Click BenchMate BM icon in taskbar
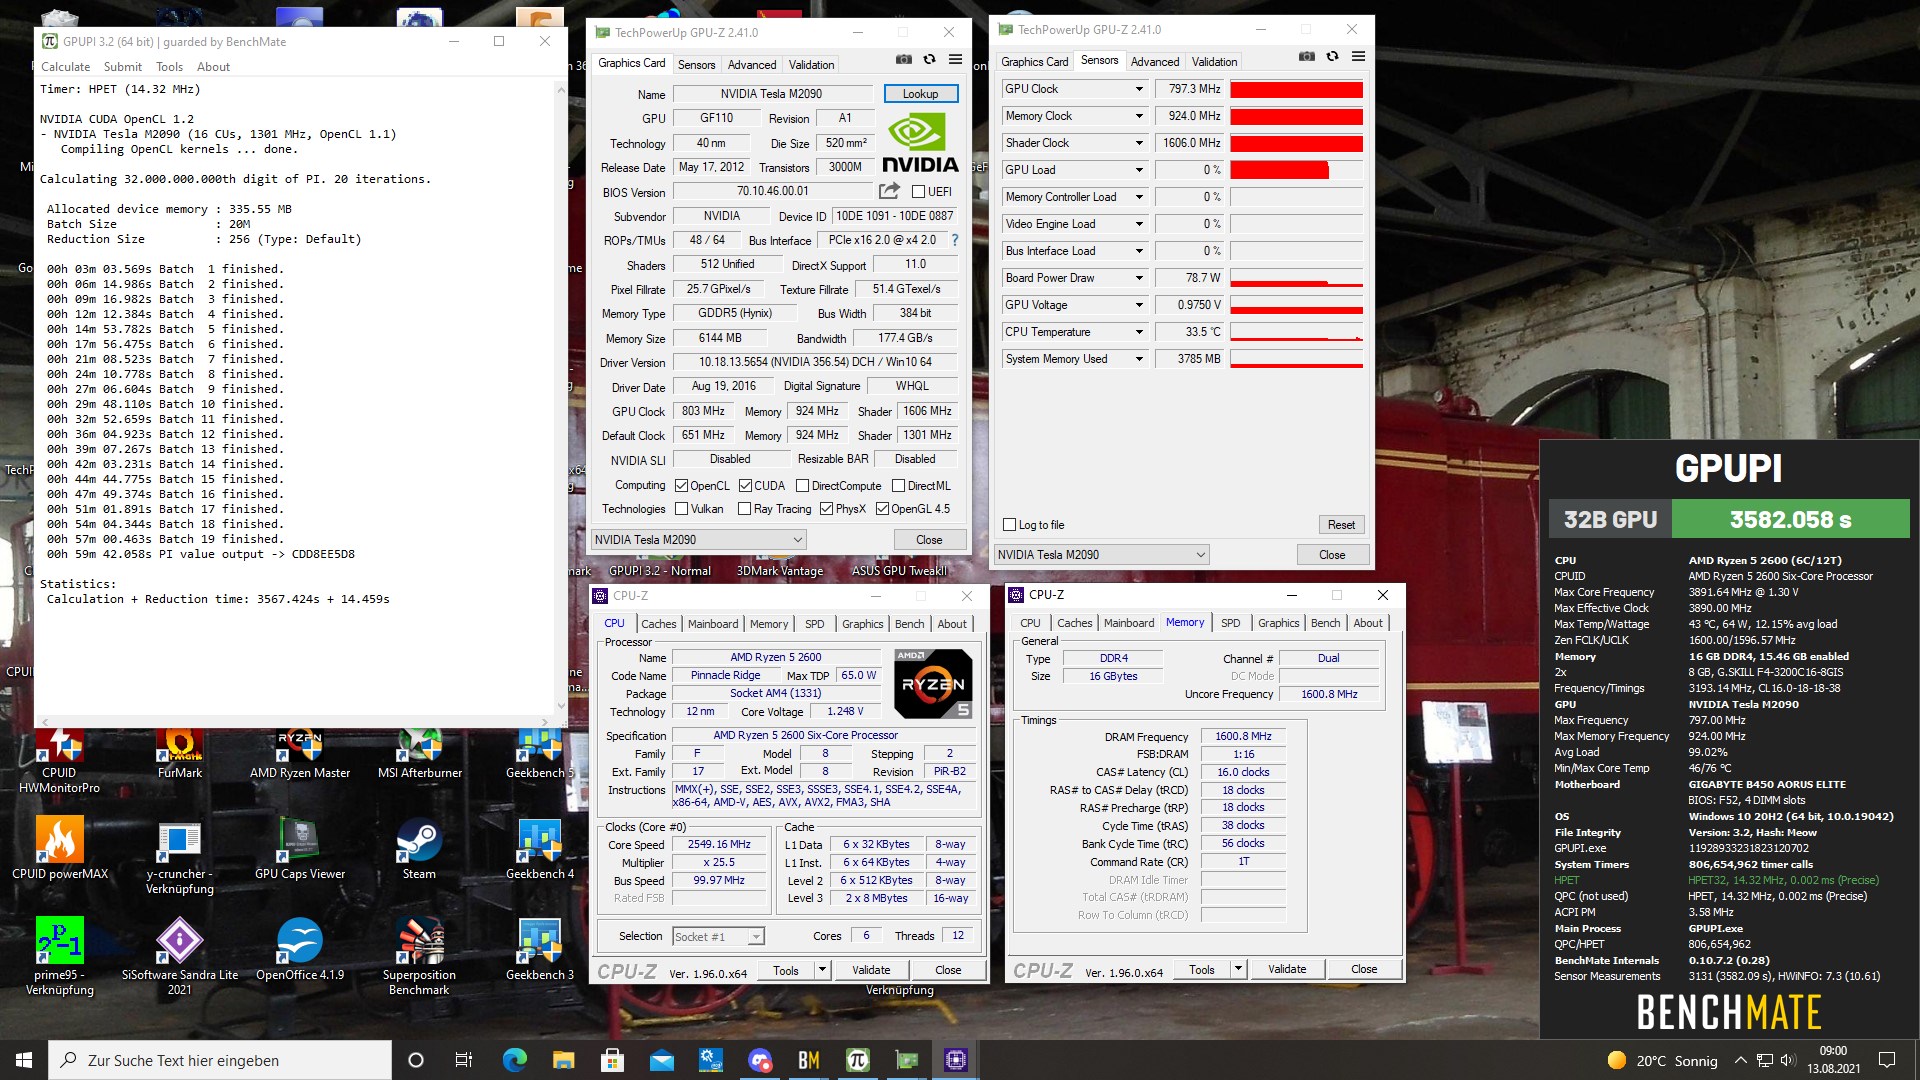This screenshot has height=1080, width=1920. pyautogui.click(x=809, y=1060)
